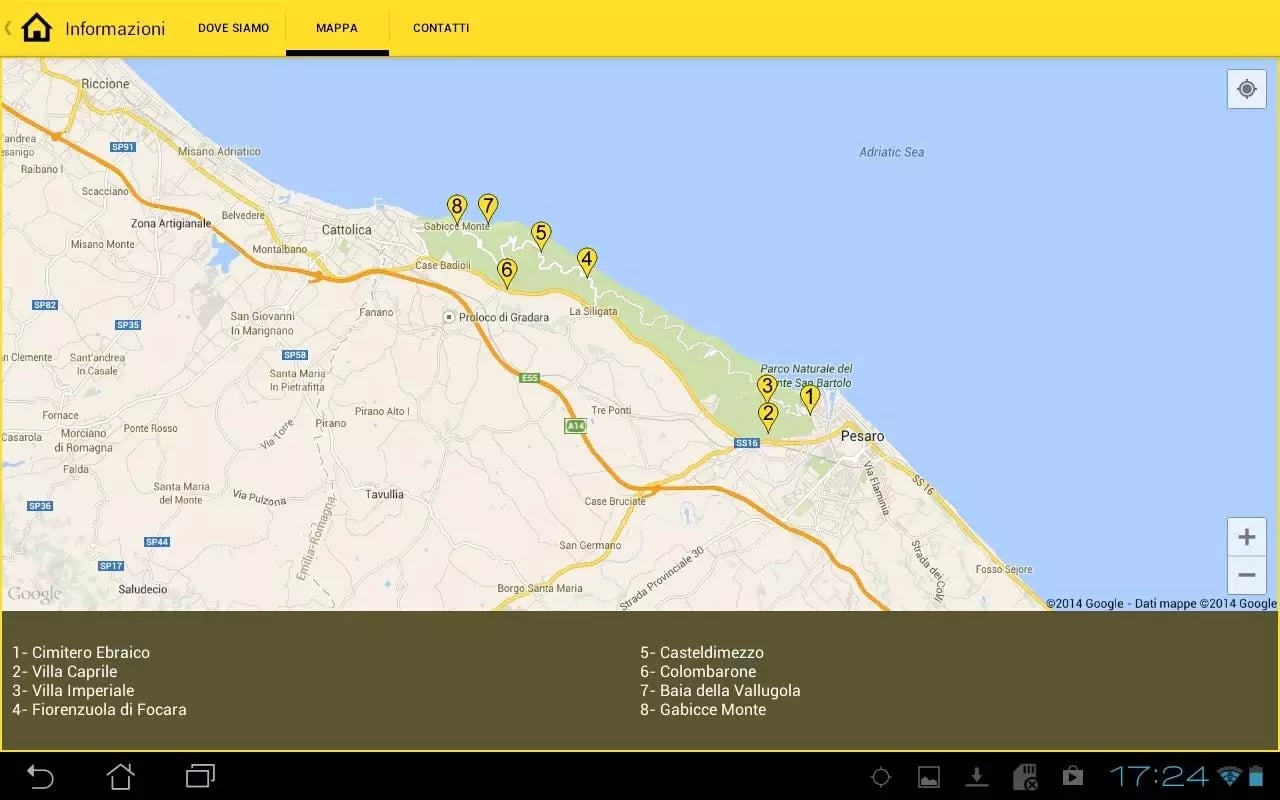Image resolution: width=1280 pixels, height=800 pixels.
Task: Tap map marker number 8
Action: tap(457, 210)
